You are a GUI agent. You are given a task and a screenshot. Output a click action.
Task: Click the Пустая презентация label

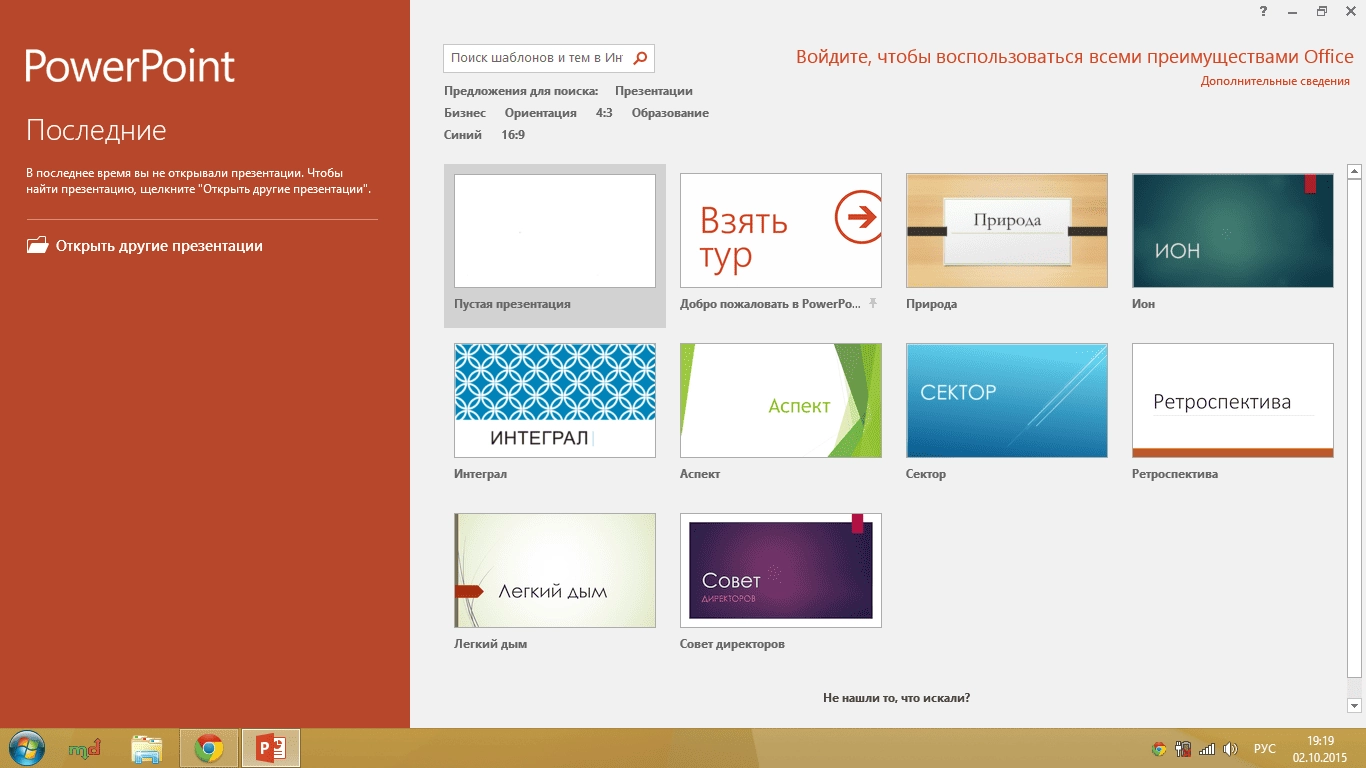tap(512, 304)
